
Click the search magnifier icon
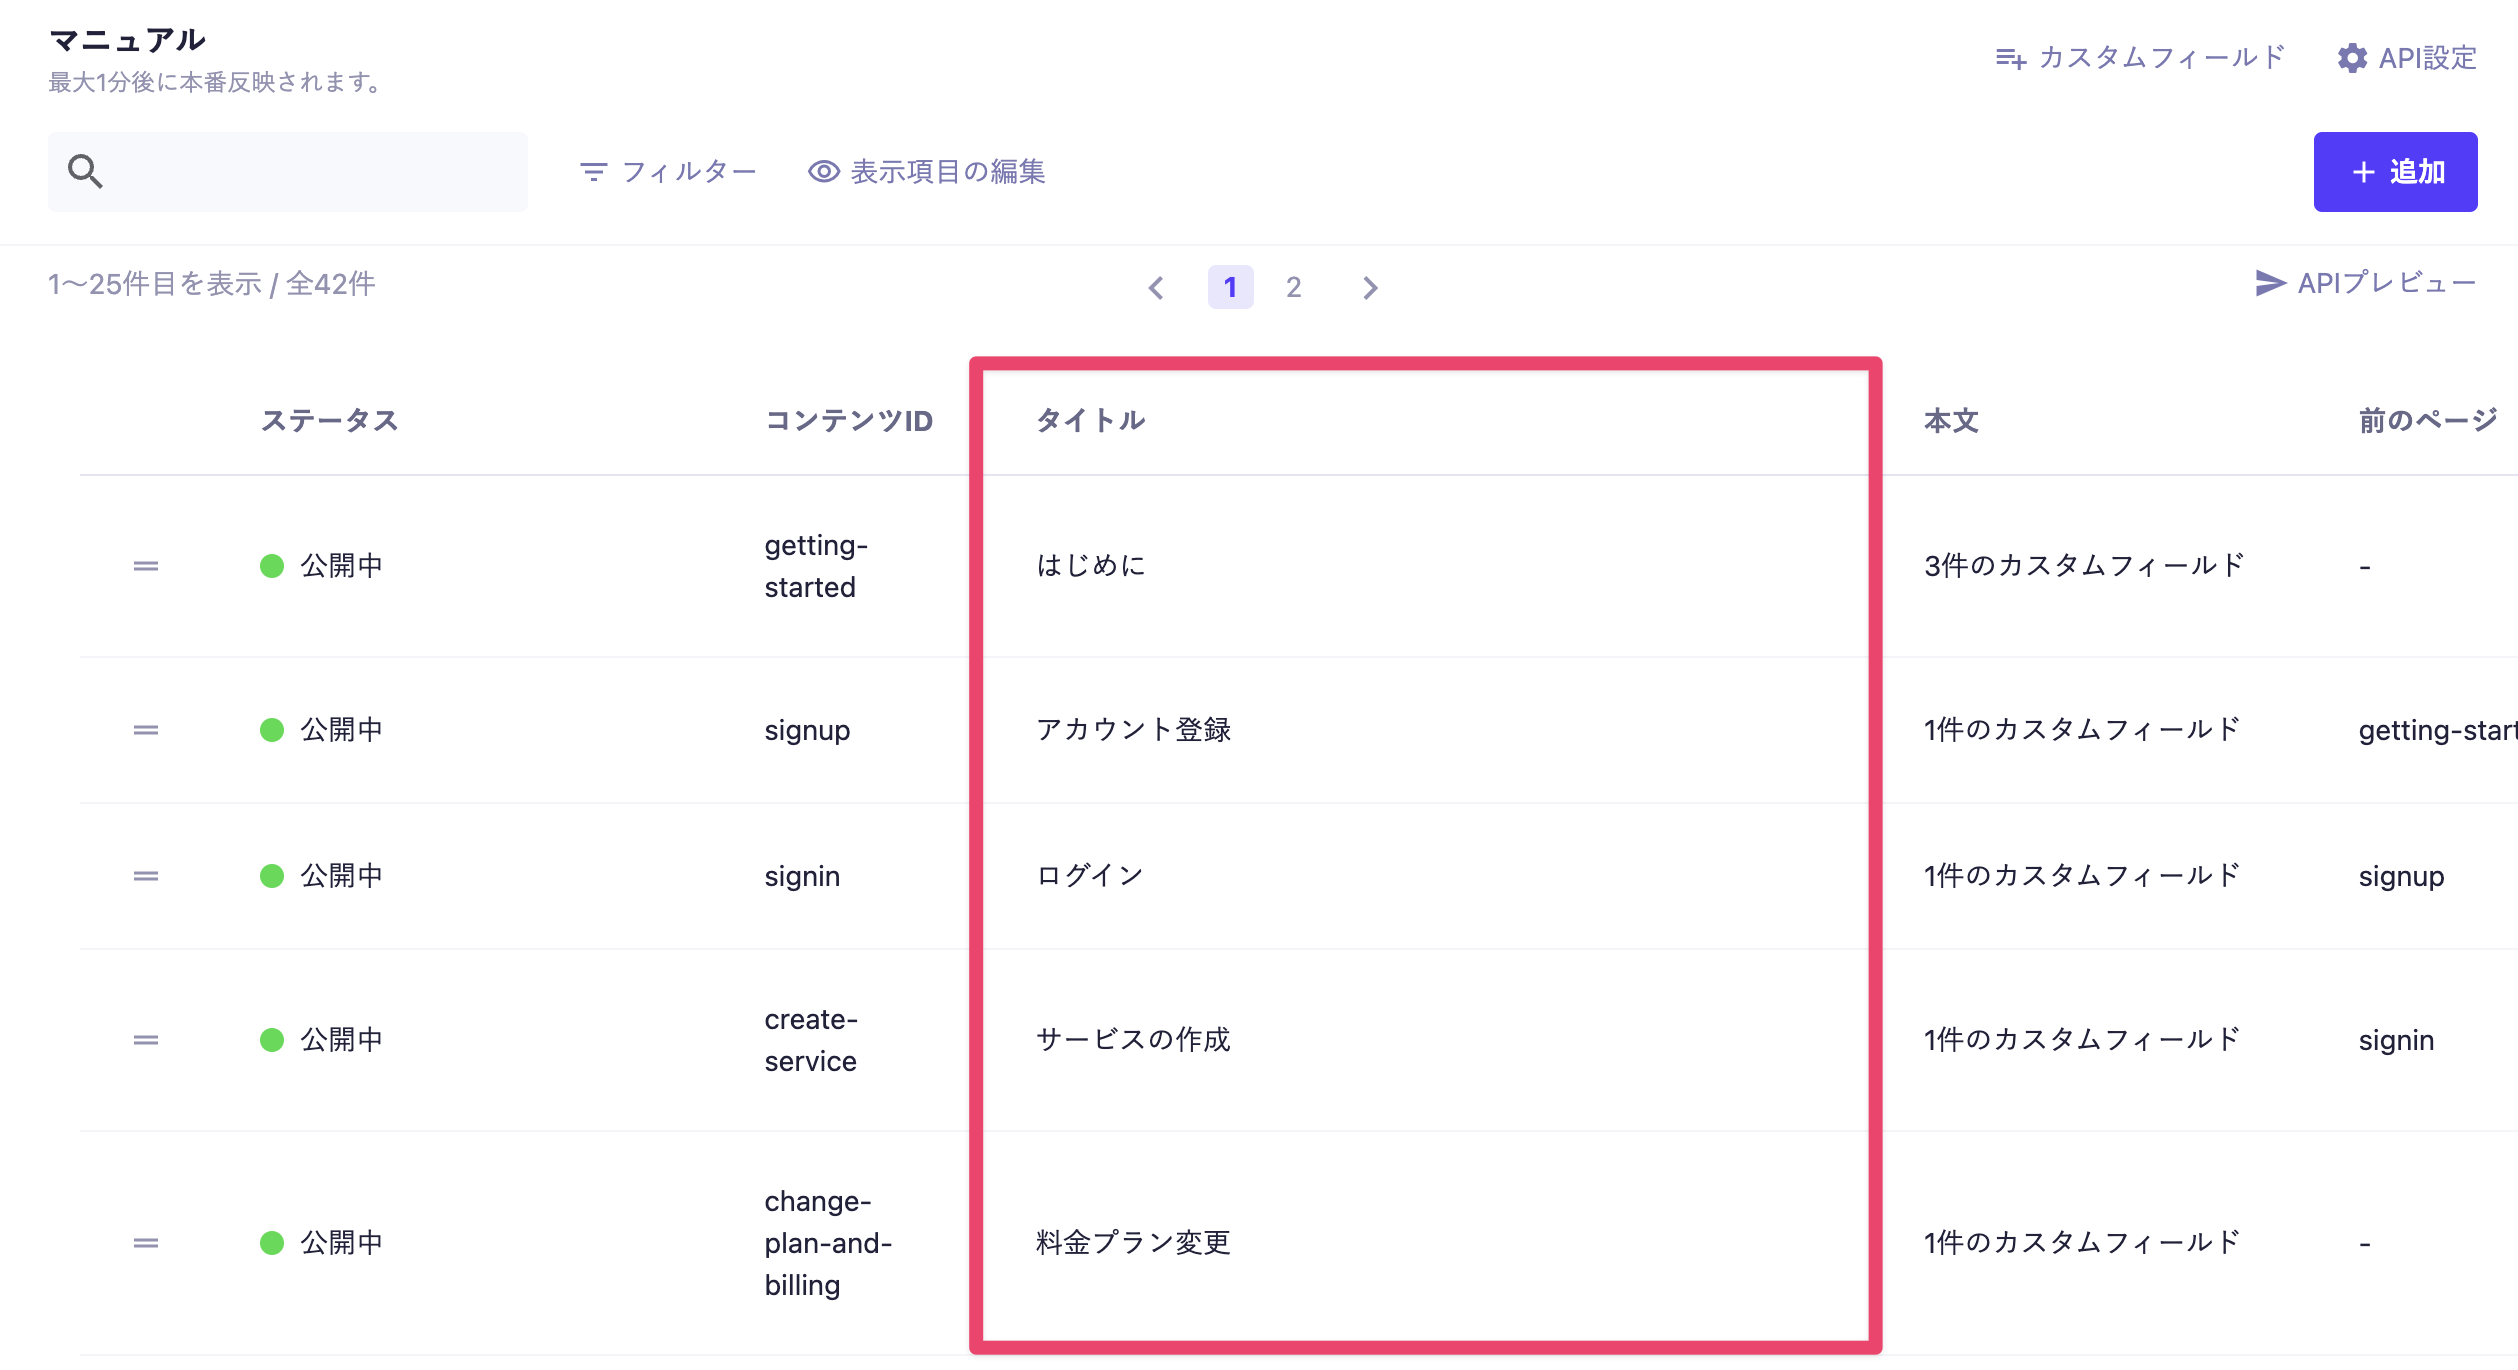pos(85,171)
